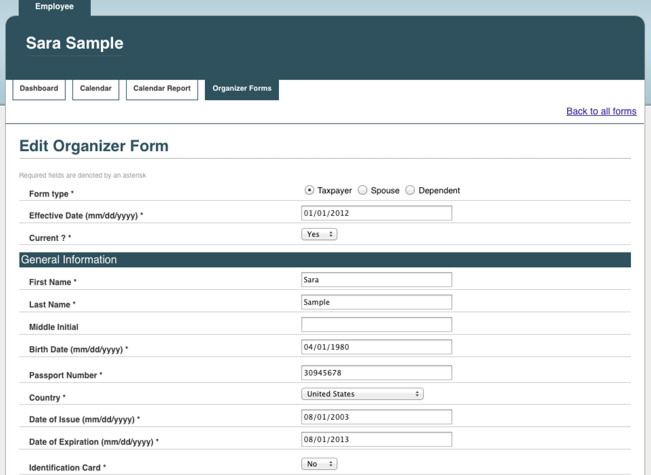The image size is (651, 475).
Task: Select the Spouse form type option
Action: [x=363, y=190]
